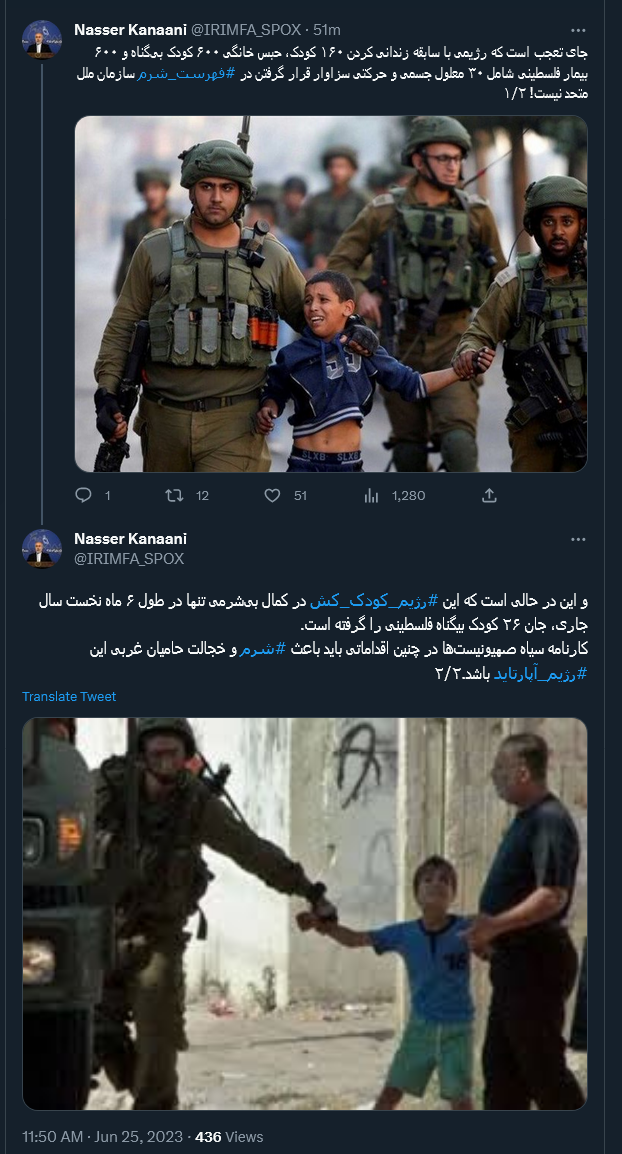Open the first tweet's three-dot more menu
The height and width of the screenshot is (1154, 622).
[579, 30]
